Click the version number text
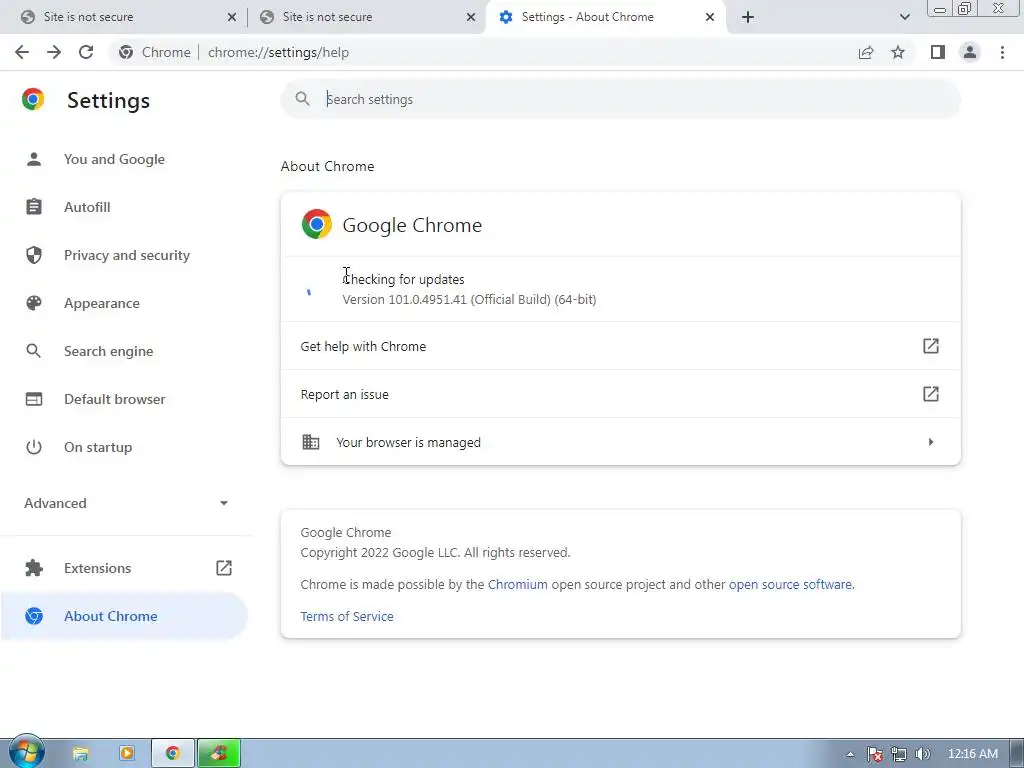The width and height of the screenshot is (1024, 768). [x=469, y=300]
